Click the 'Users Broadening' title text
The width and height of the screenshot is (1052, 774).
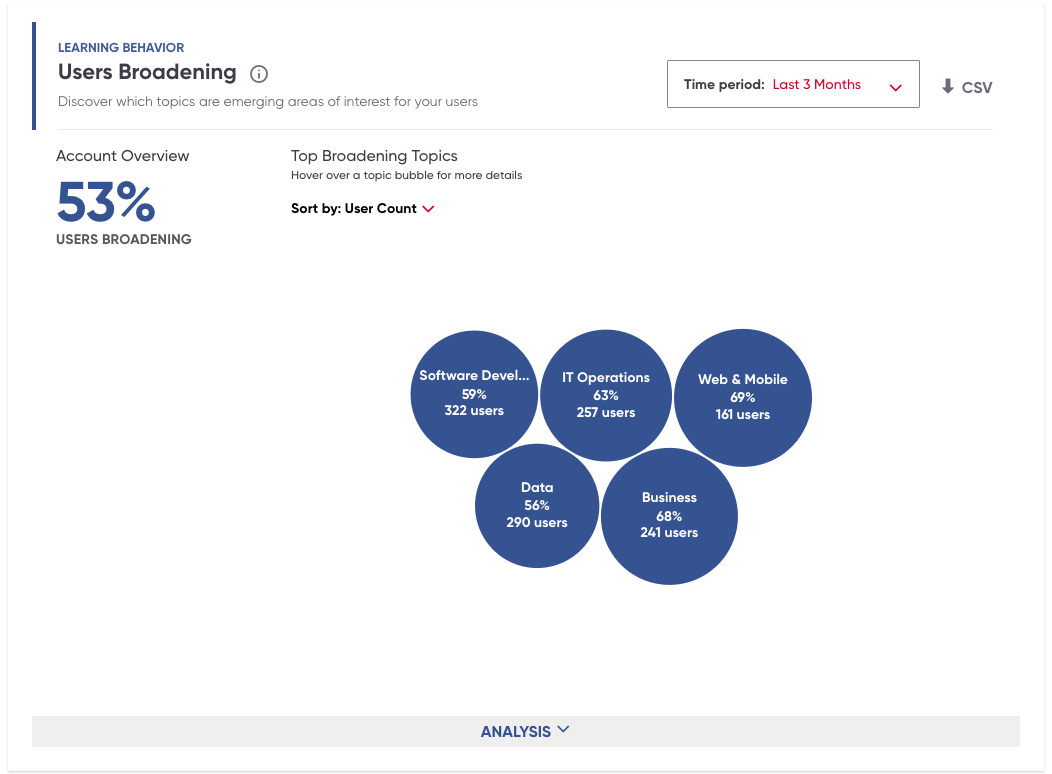(x=147, y=72)
